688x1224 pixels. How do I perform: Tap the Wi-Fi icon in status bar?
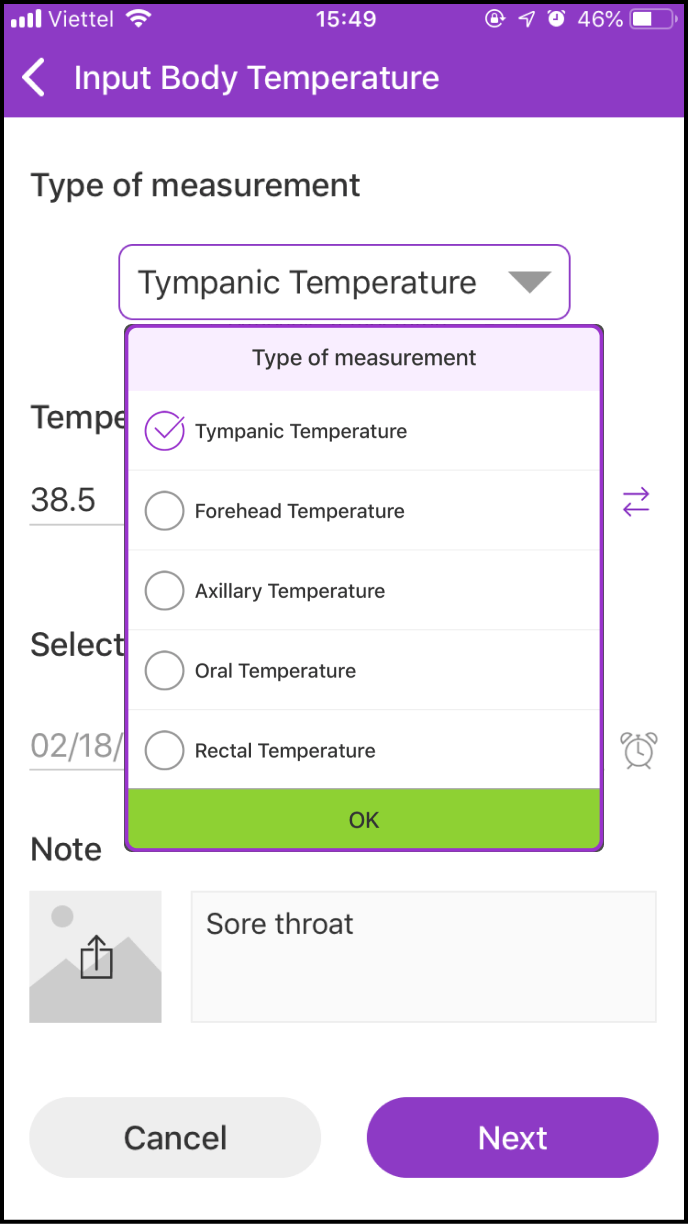(x=139, y=19)
